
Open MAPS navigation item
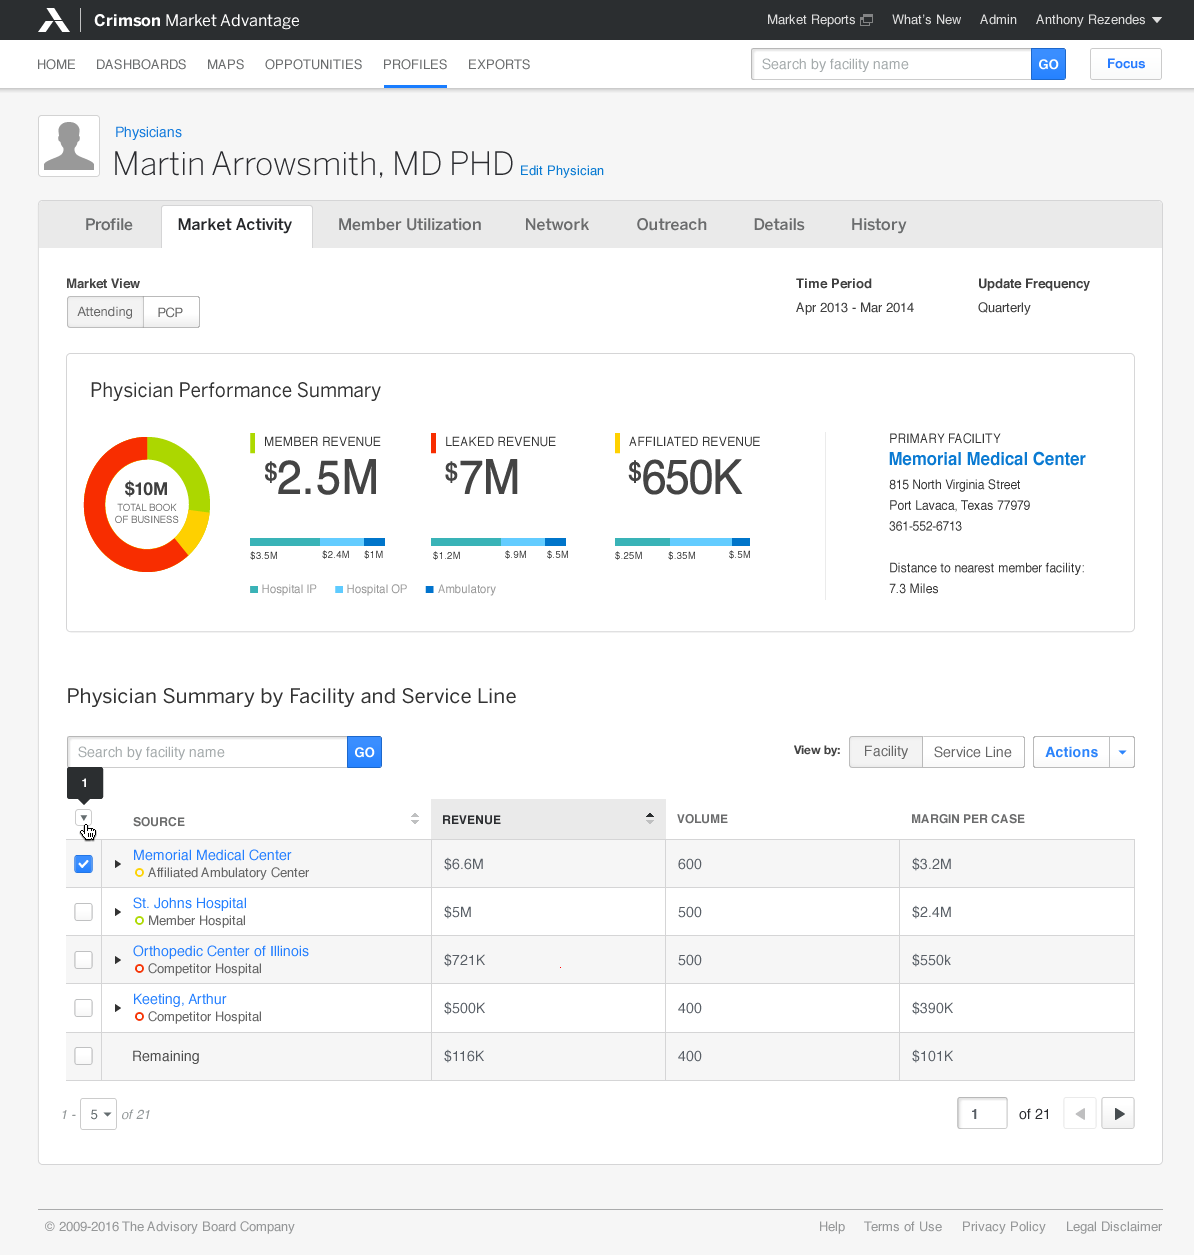click(226, 64)
